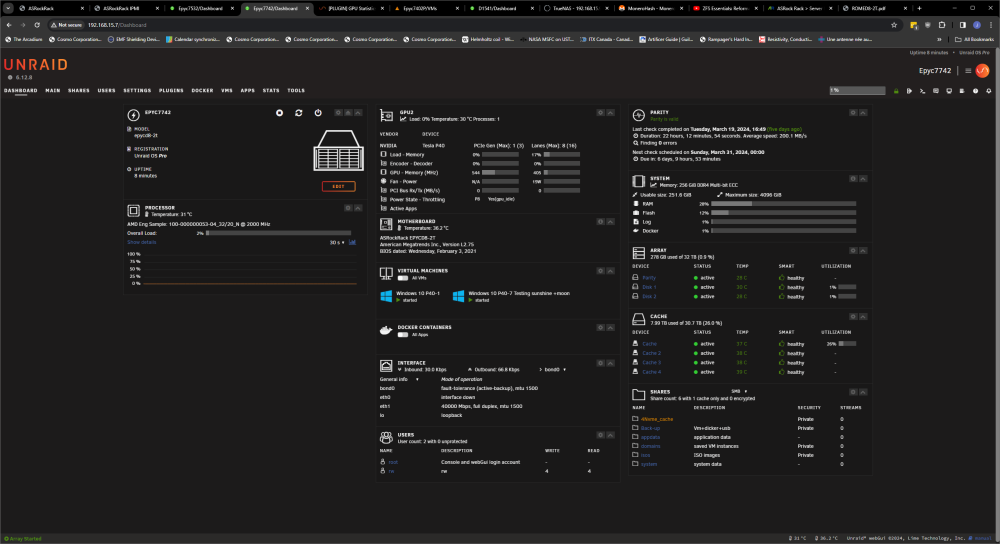Open the green lock icon in header toolbar

coord(896,91)
